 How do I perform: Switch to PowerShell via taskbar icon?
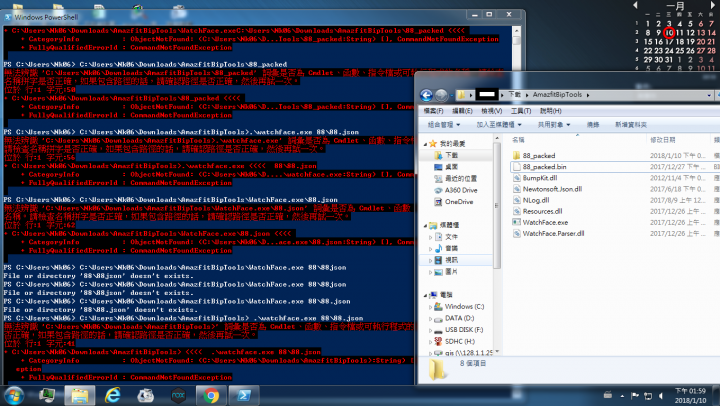(244, 395)
